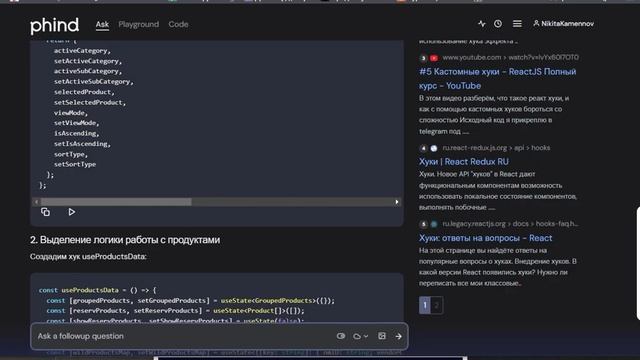This screenshot has height=360, width=640.
Task: Go to sources page 2
Action: [436, 305]
